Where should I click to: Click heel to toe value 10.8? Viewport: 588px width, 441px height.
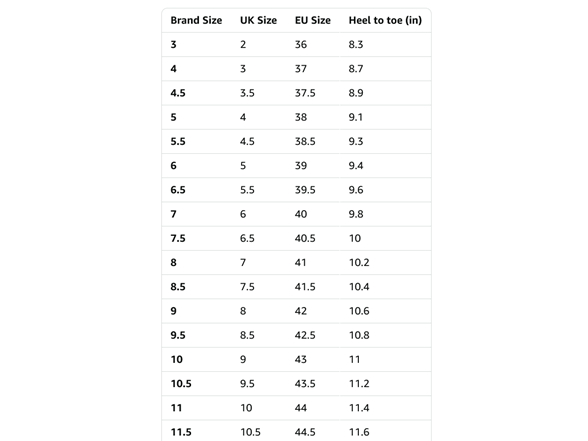pos(359,335)
